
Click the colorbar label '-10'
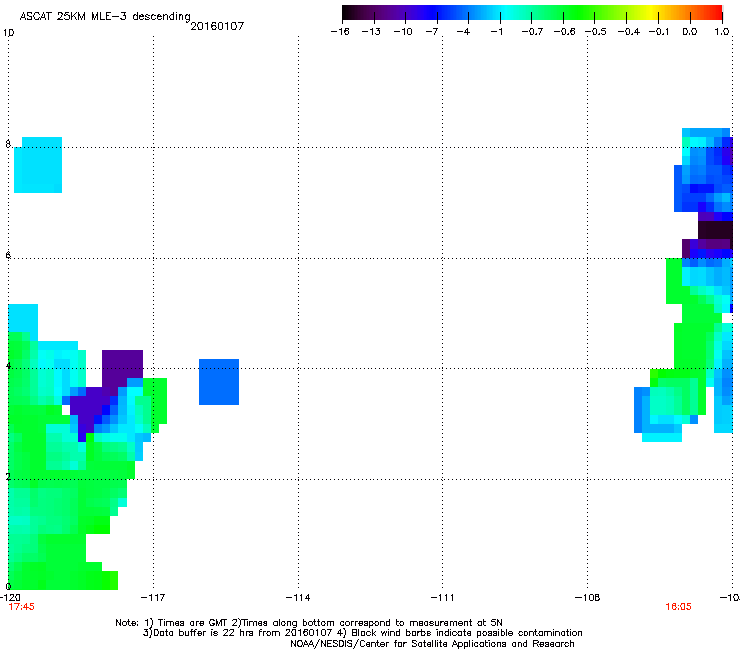coord(403,32)
